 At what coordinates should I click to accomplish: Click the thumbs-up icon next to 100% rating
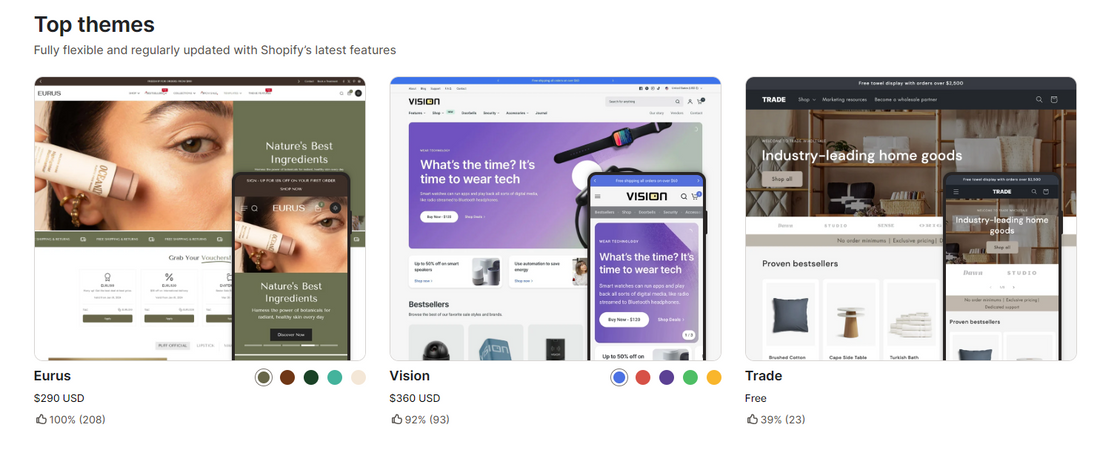[x=41, y=420]
